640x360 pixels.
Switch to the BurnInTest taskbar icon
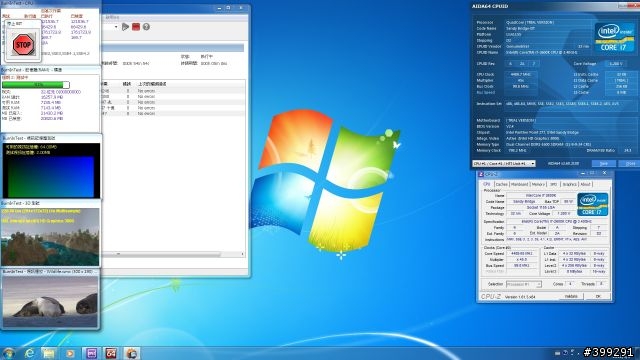(x=131, y=353)
